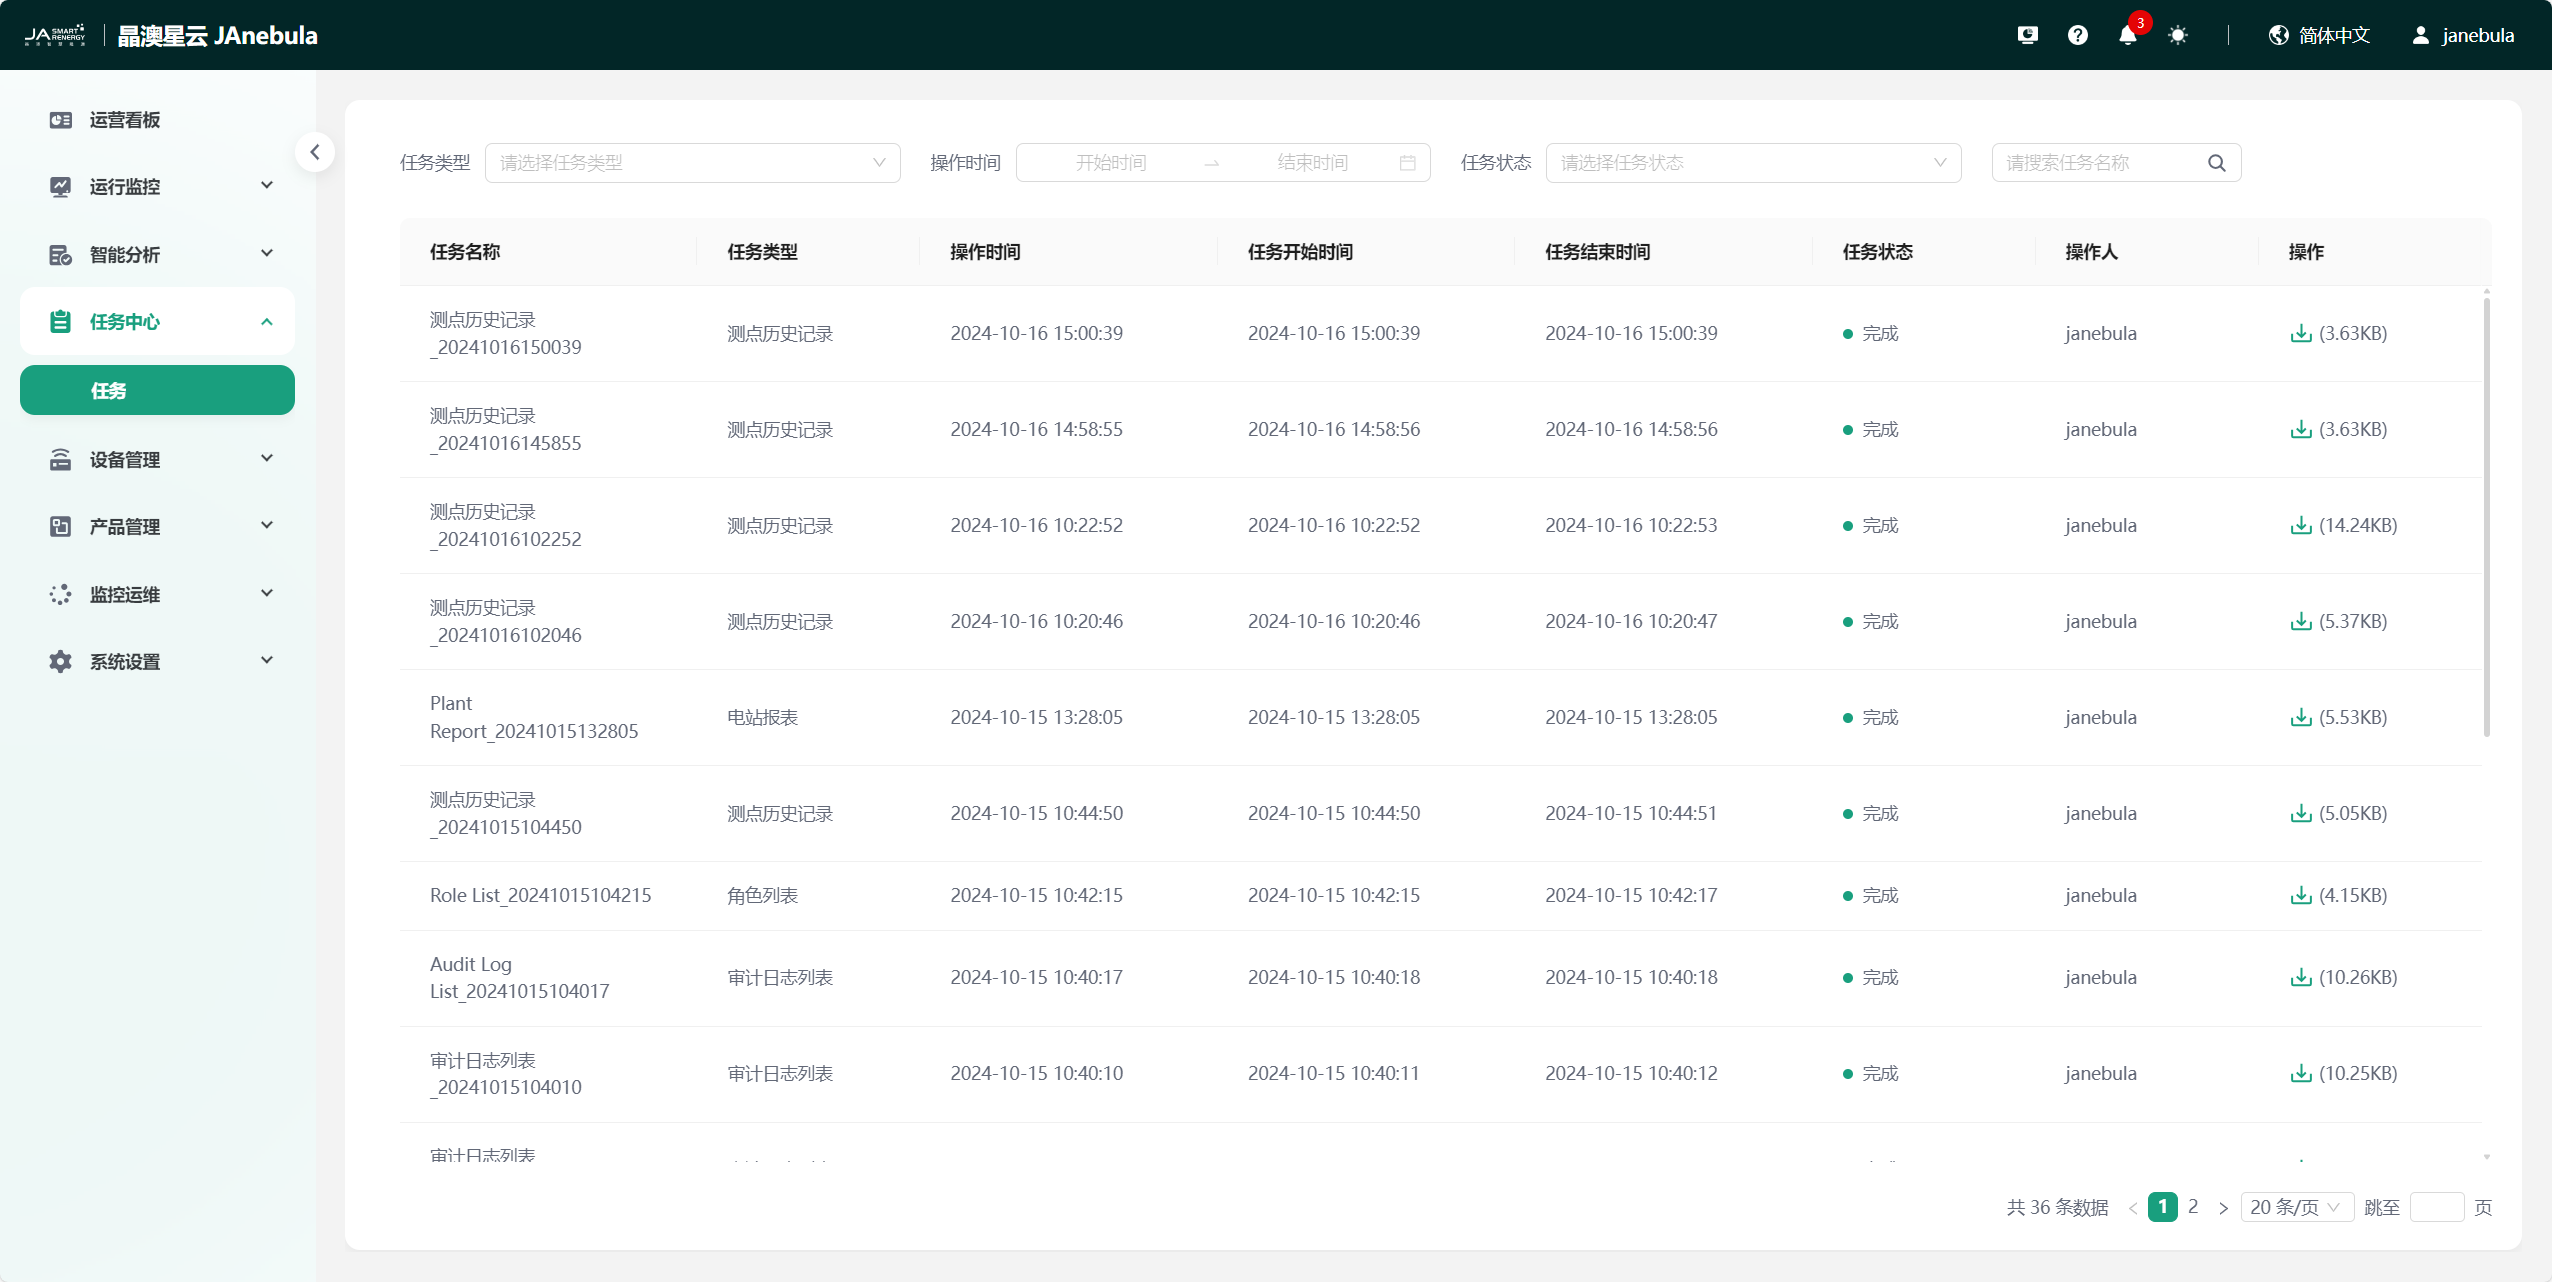Screen dimensions: 2552x1282
Task: Click the notification bell icon
Action: coord(2127,36)
